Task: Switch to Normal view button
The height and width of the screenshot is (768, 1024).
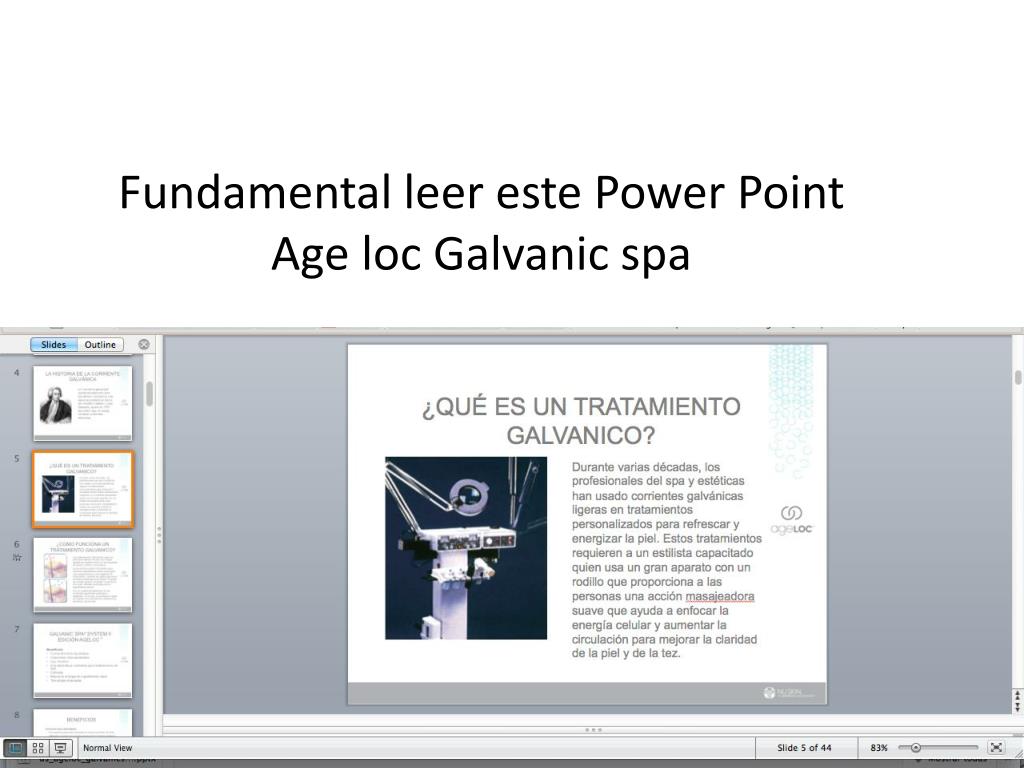Action: tap(14, 748)
